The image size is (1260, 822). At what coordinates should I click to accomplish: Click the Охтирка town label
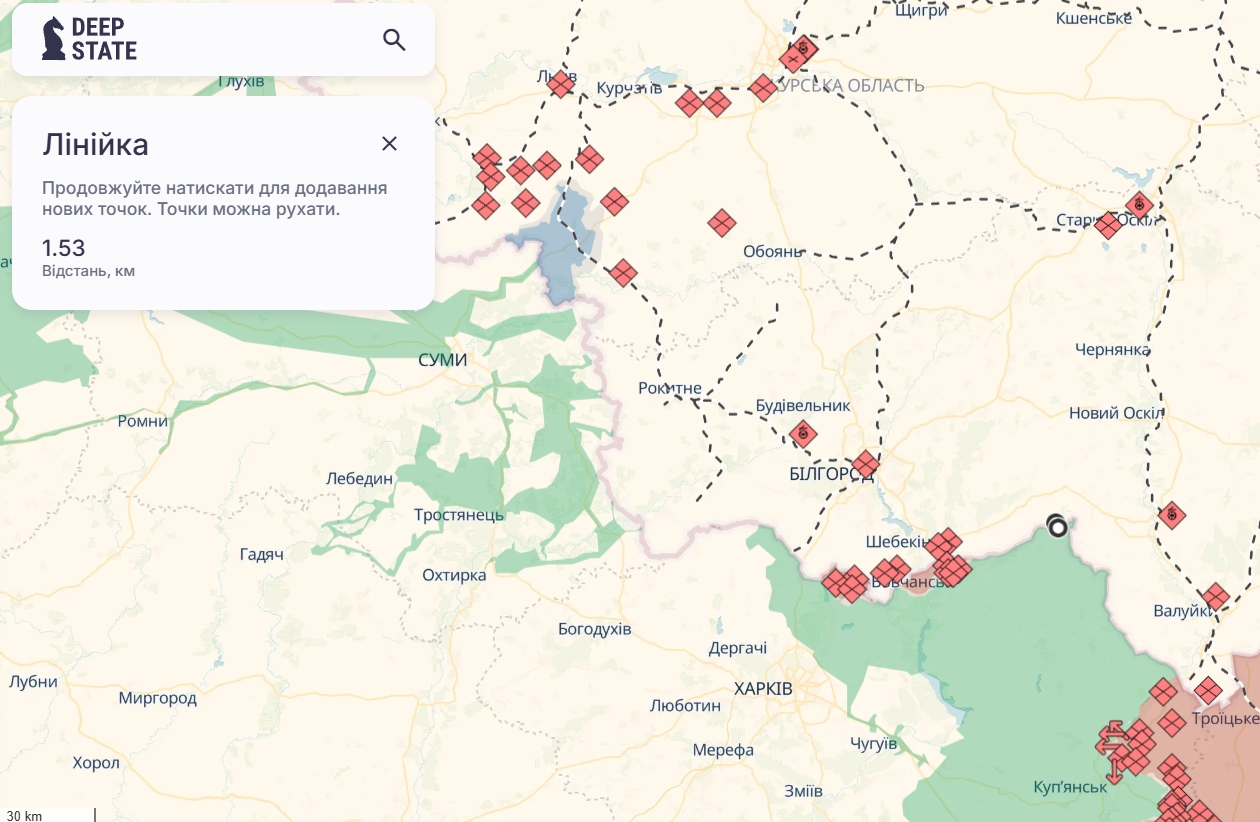453,575
